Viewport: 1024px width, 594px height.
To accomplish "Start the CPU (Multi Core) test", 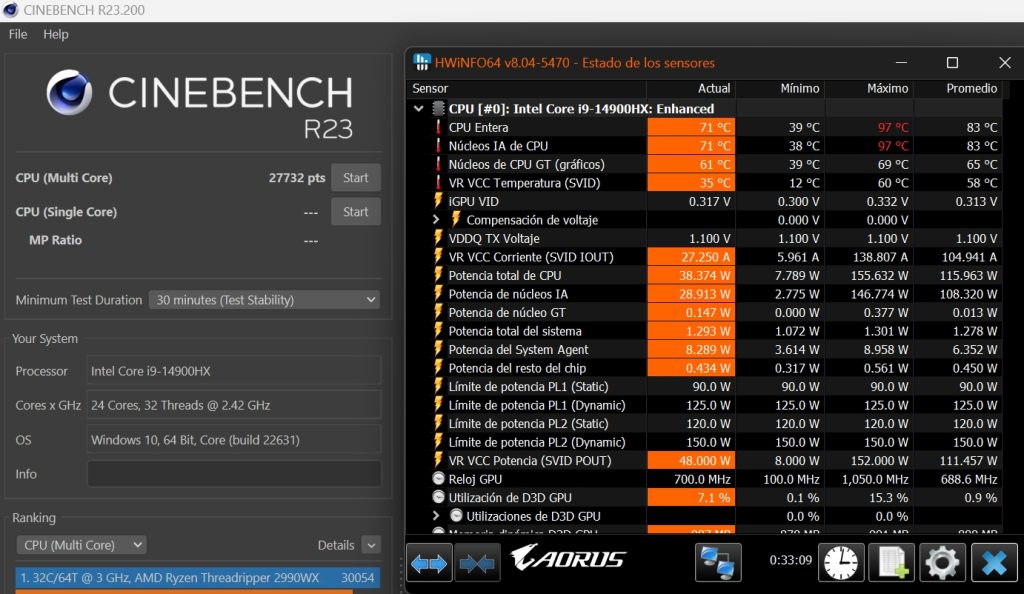I will (x=355, y=178).
